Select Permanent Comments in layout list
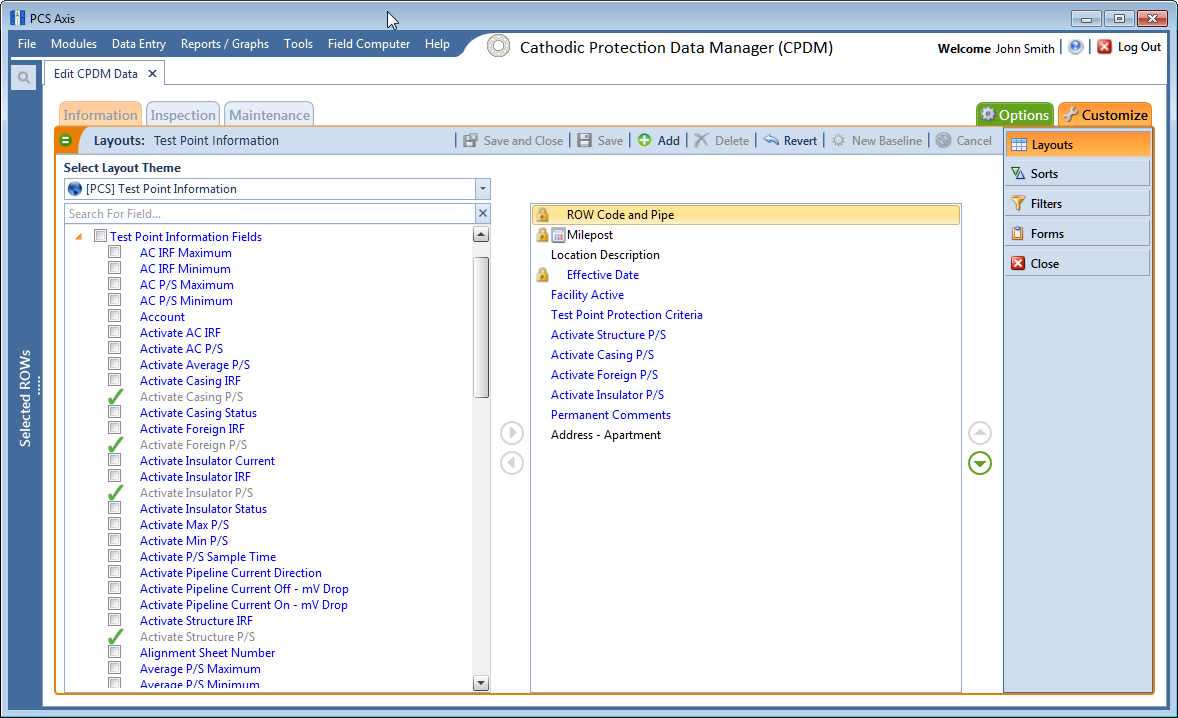The height and width of the screenshot is (718, 1178). pos(611,415)
